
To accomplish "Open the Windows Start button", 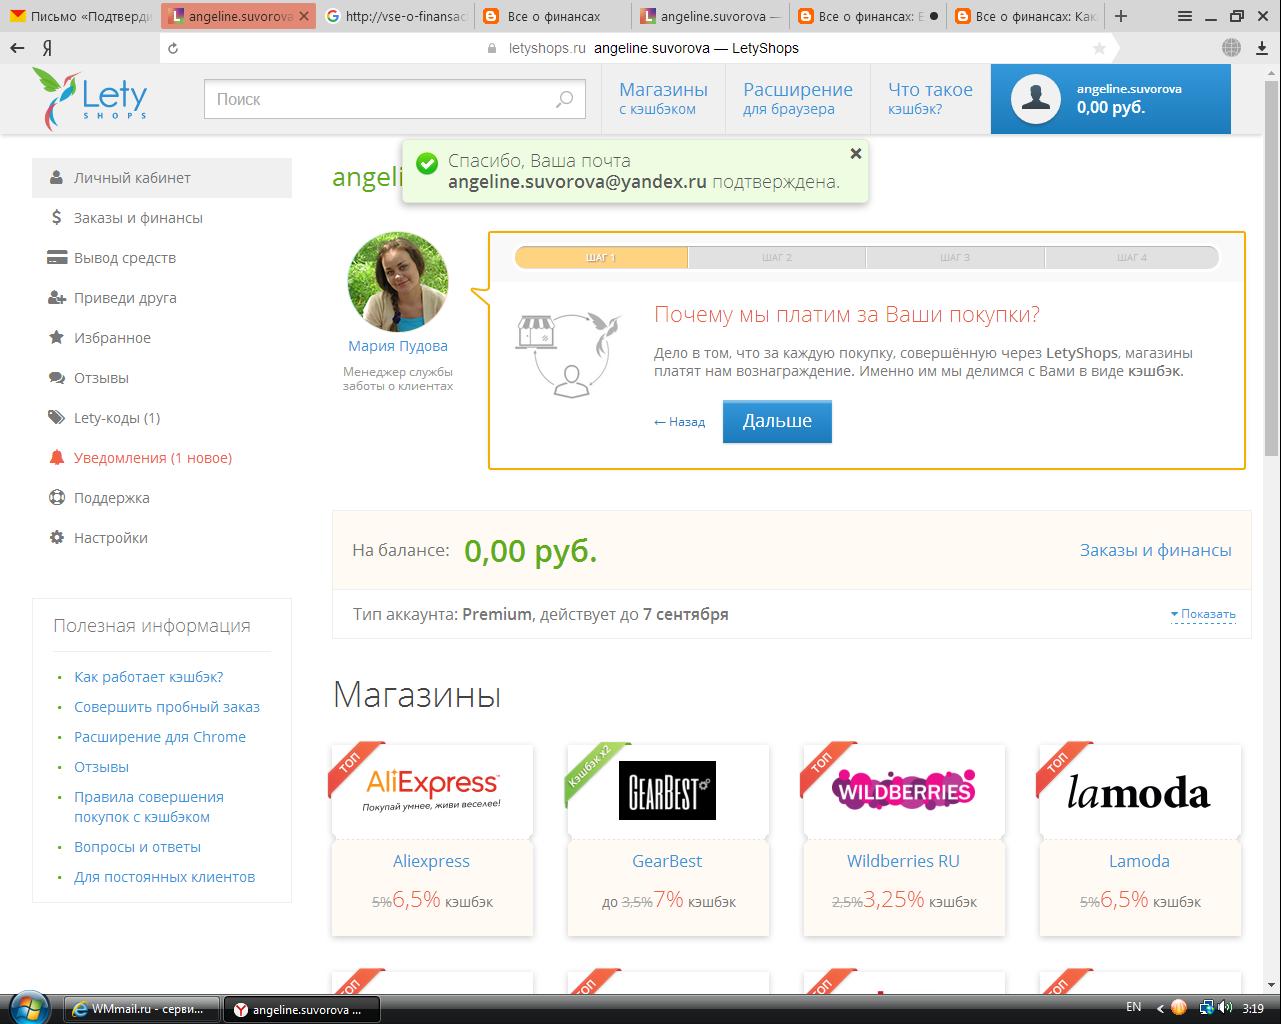I will [30, 1008].
